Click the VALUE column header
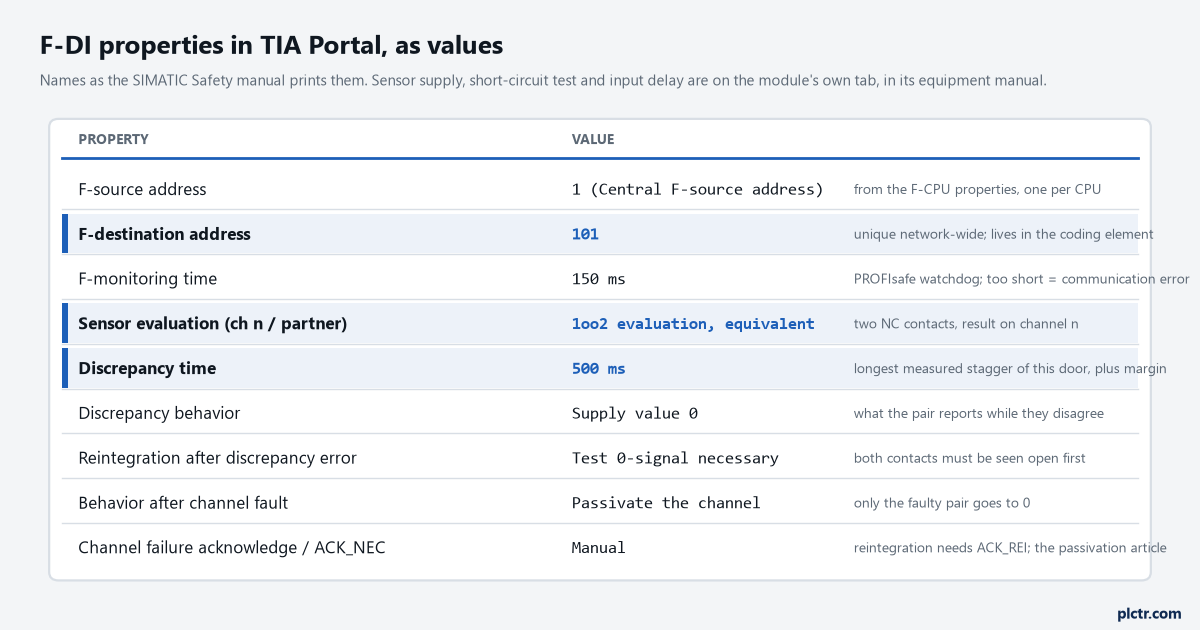Viewport: 1200px width, 630px height. [x=593, y=139]
